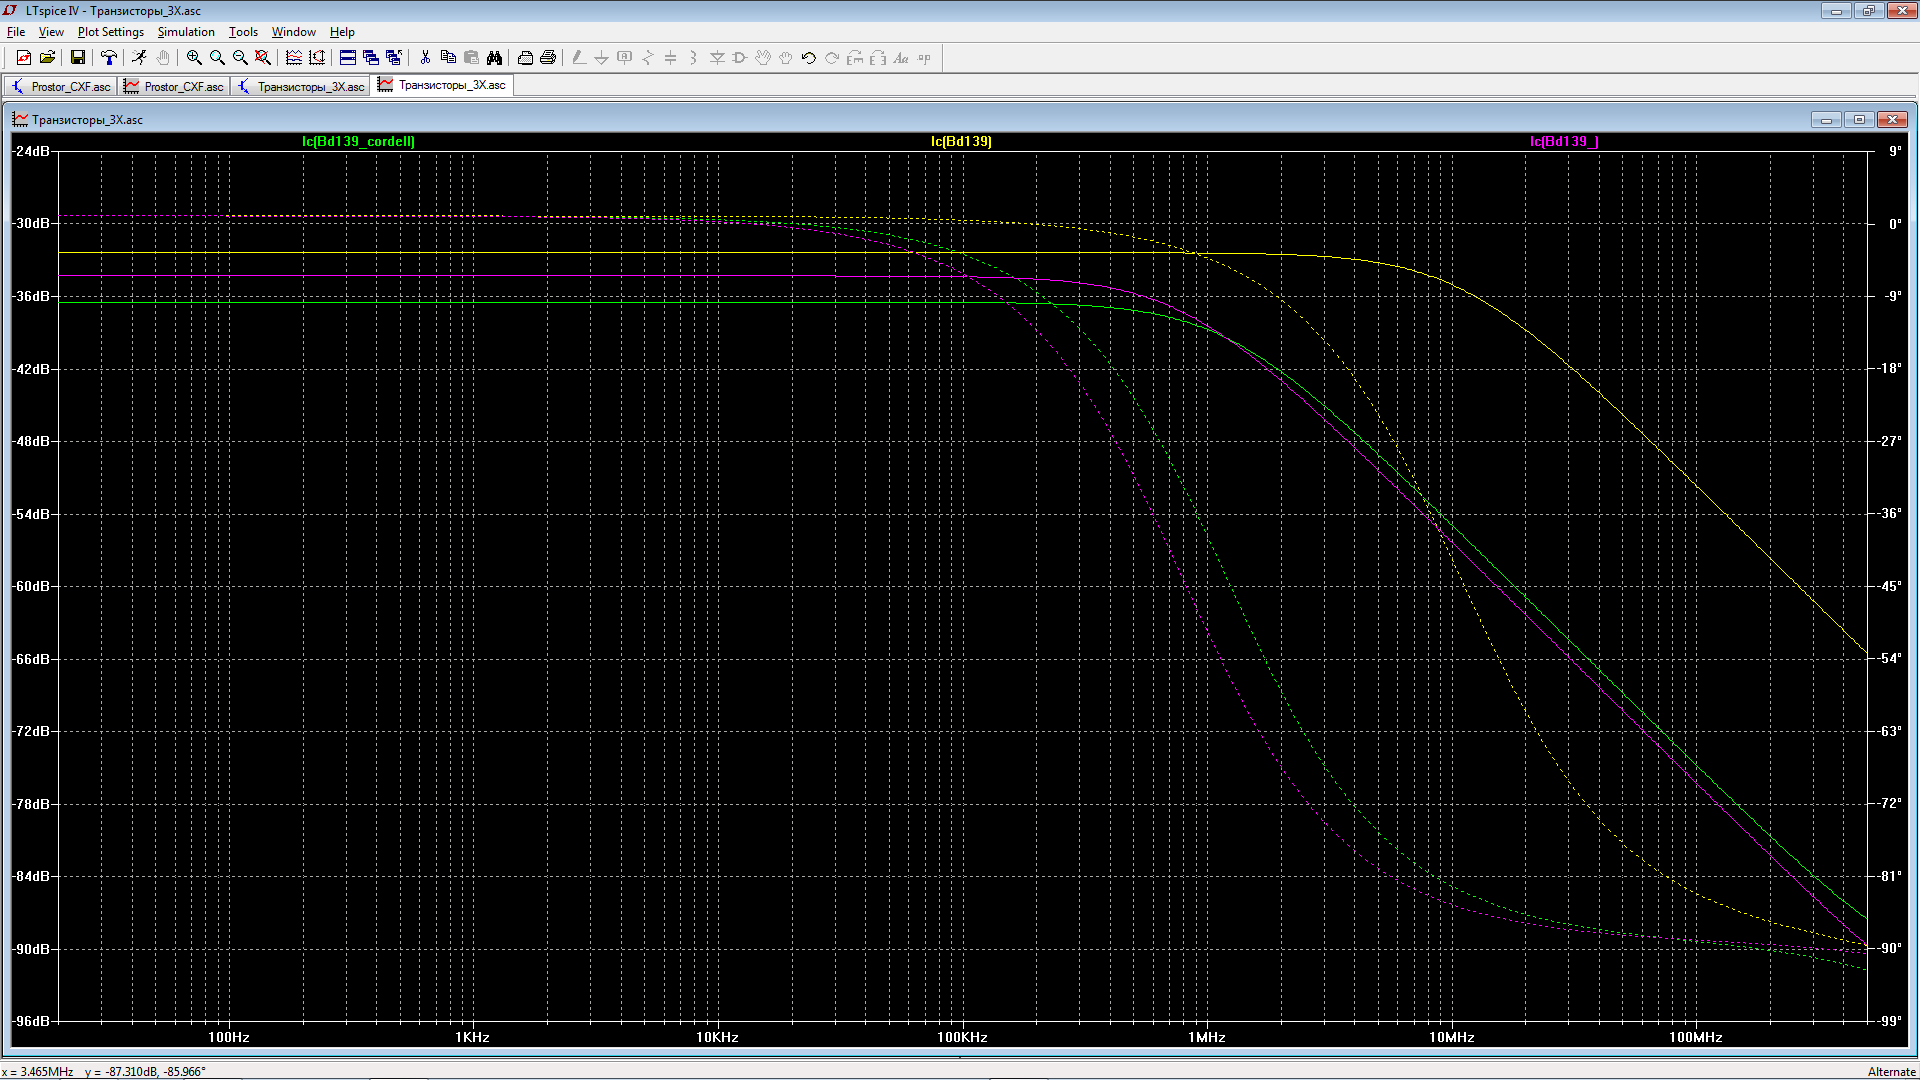Click the Zoom Out magnifier icon
Viewport: 1920px width, 1080px height.
[240, 58]
